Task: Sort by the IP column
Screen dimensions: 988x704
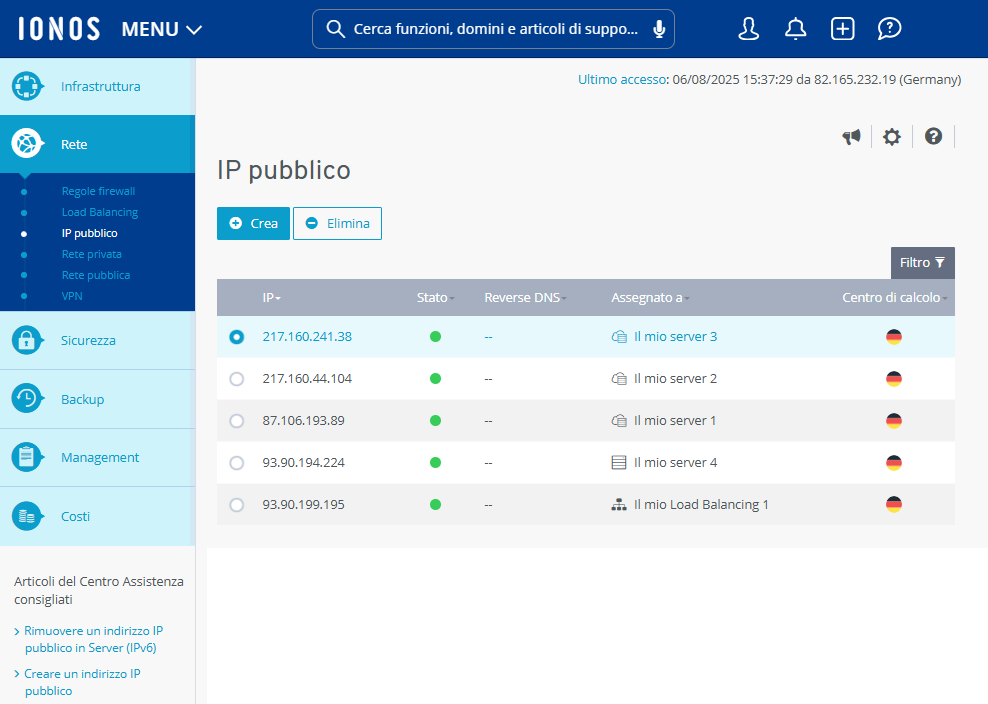Action: click(x=272, y=297)
